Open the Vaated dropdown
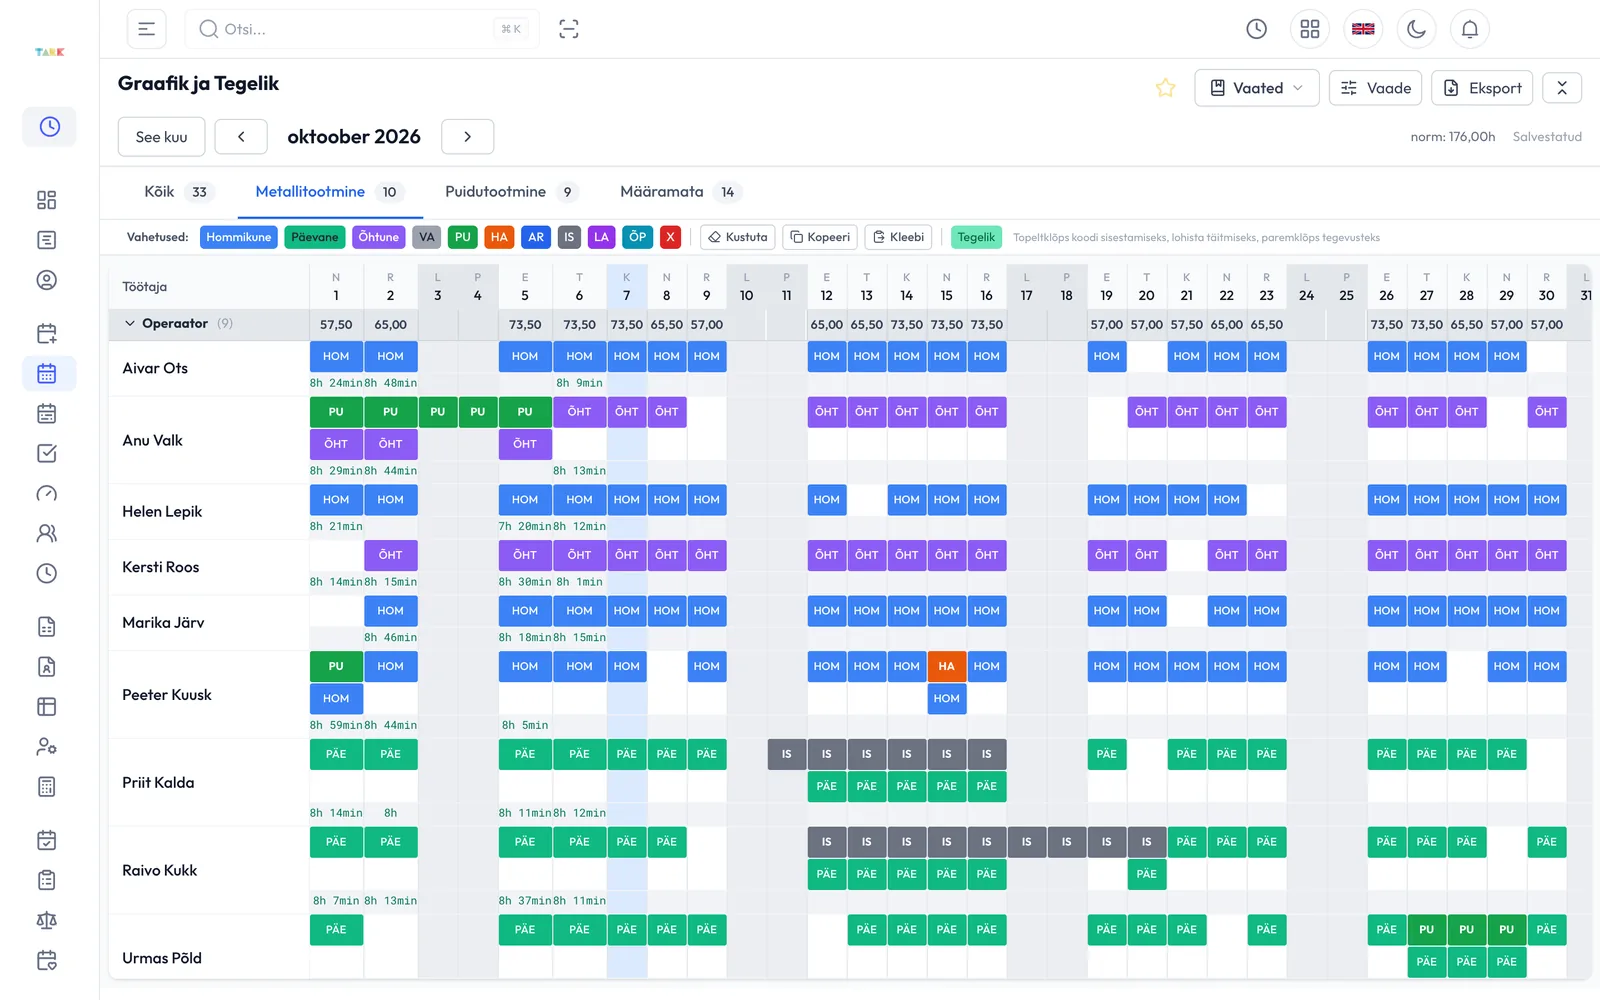Screen dimensions: 1600x1000 pos(1257,88)
